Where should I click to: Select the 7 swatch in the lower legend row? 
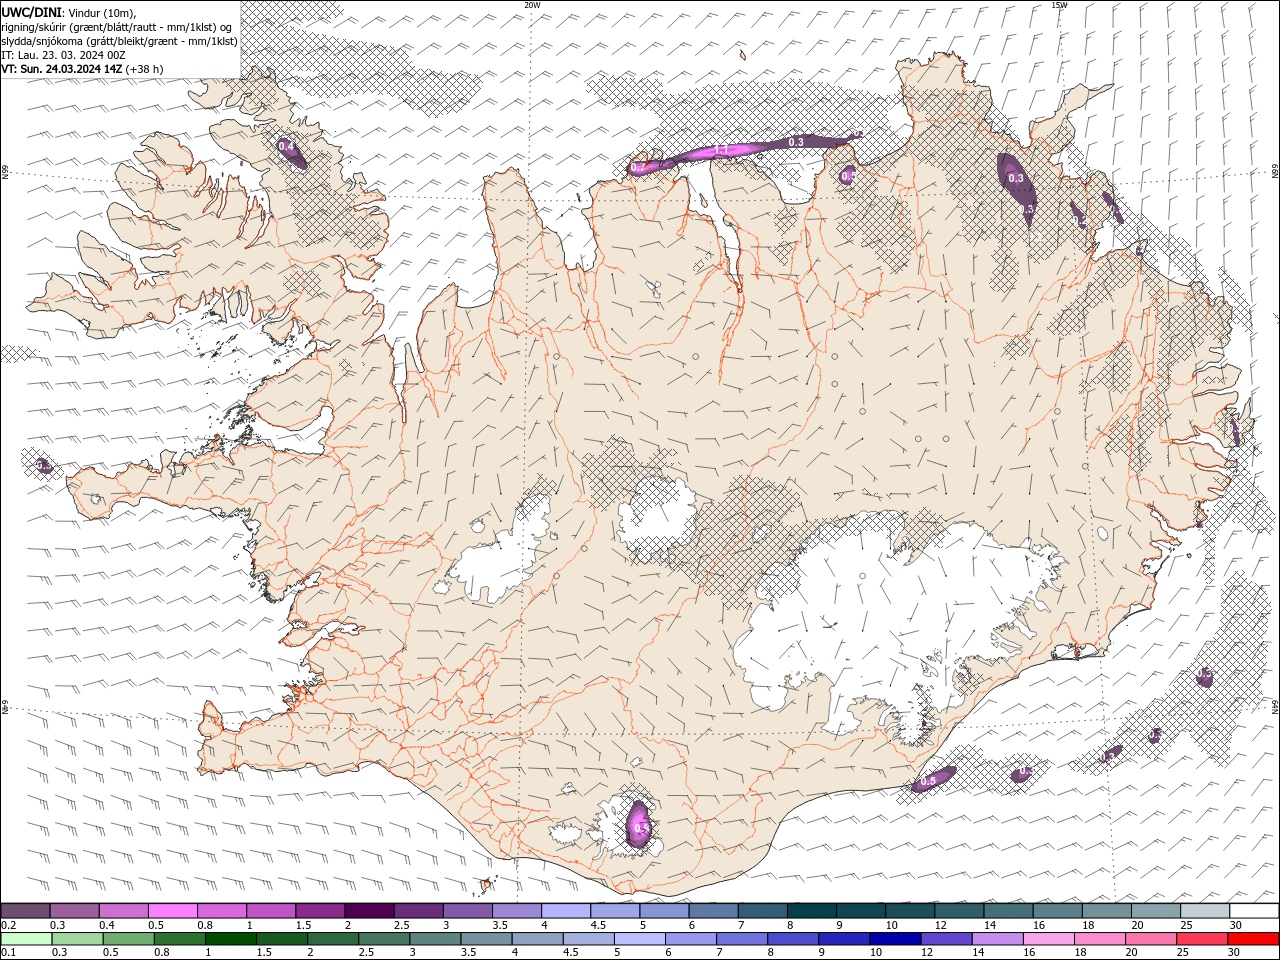(741, 939)
